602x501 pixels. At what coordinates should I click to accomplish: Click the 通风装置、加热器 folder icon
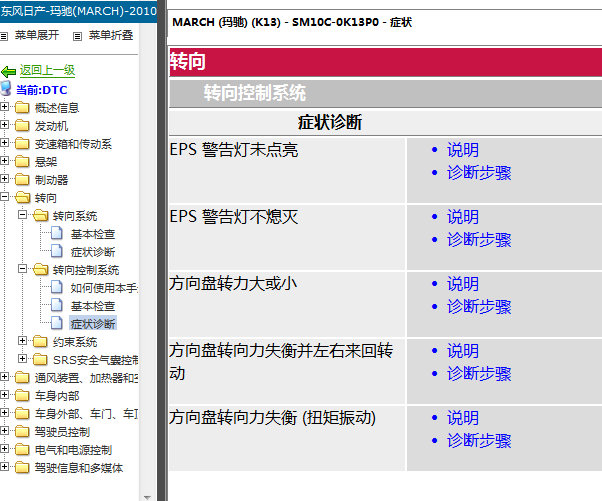pos(22,377)
